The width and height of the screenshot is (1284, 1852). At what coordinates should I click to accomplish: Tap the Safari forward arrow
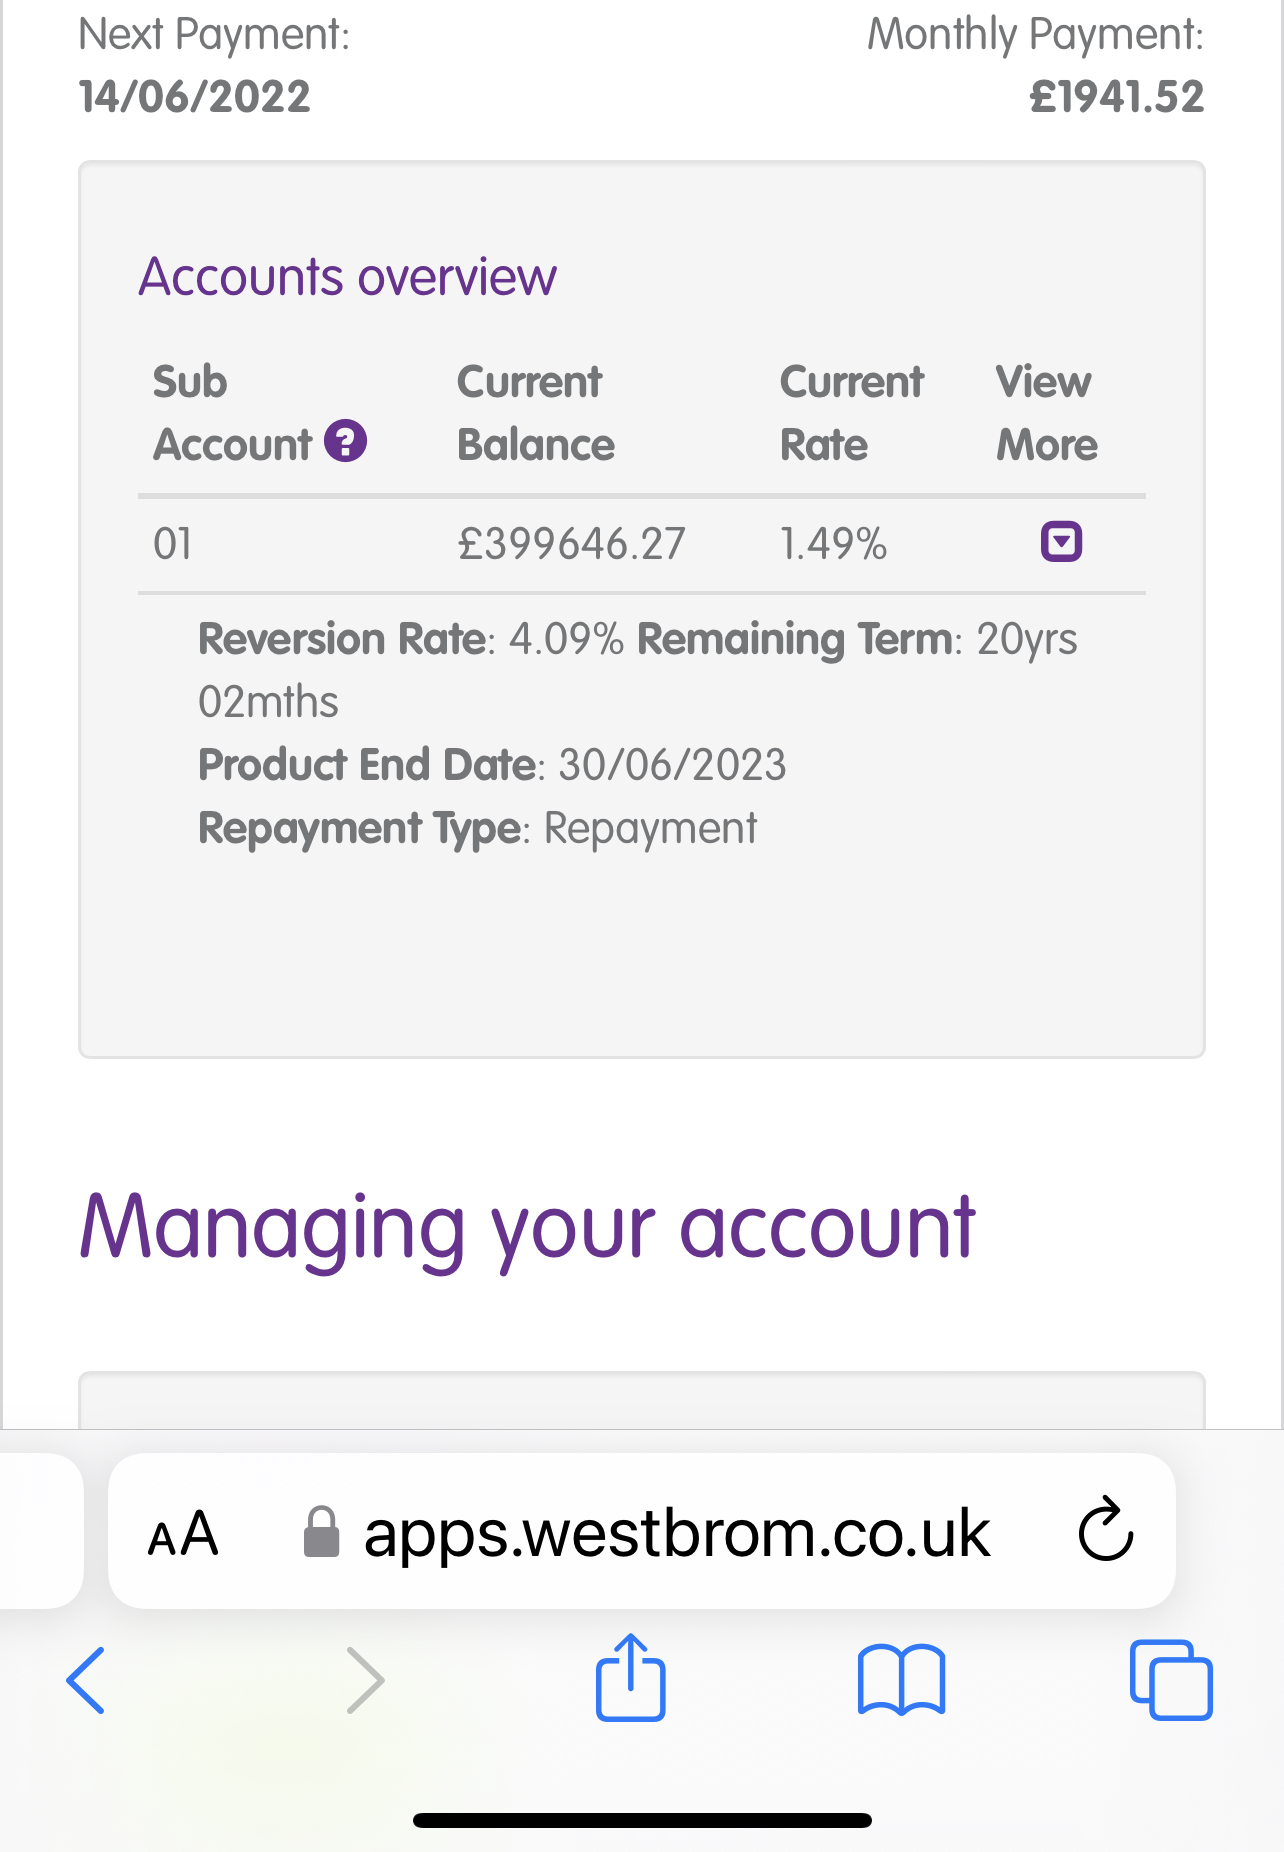pos(365,1680)
